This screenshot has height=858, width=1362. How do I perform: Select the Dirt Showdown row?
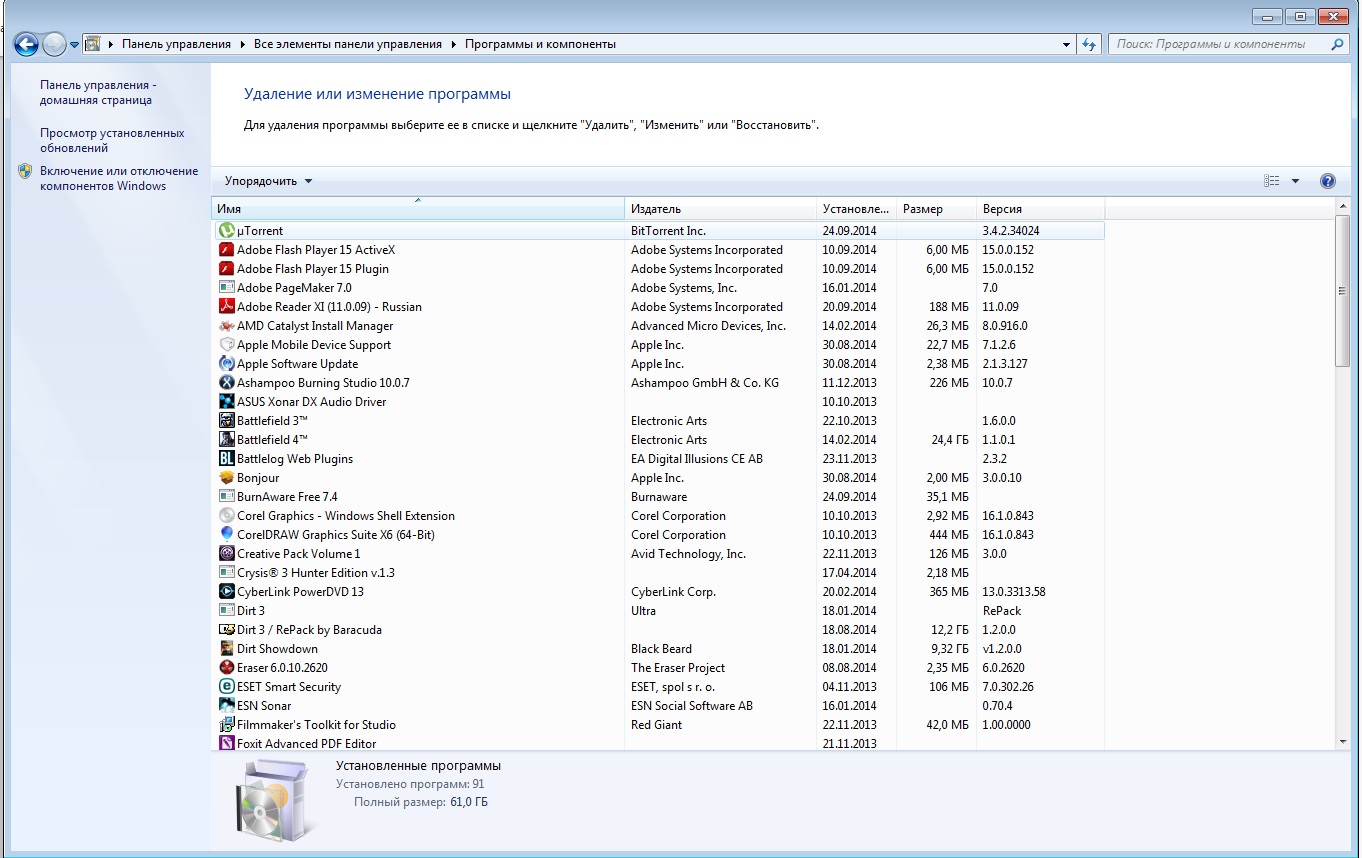(658, 649)
